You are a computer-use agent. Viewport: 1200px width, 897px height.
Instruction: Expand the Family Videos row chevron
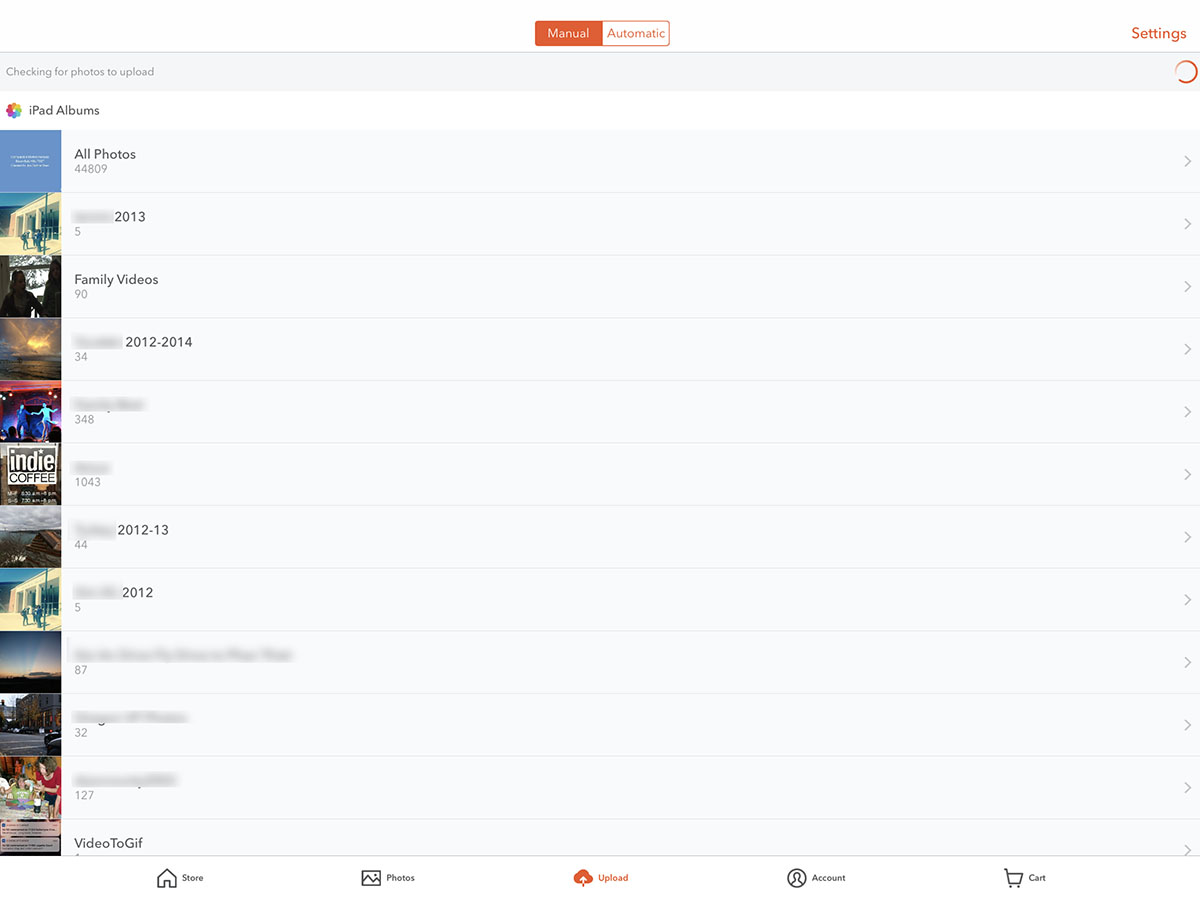[1187, 287]
